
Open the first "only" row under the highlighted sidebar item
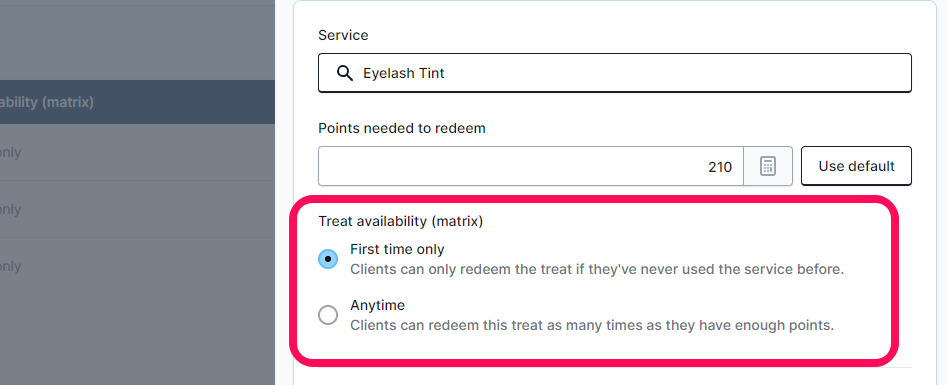coord(137,152)
